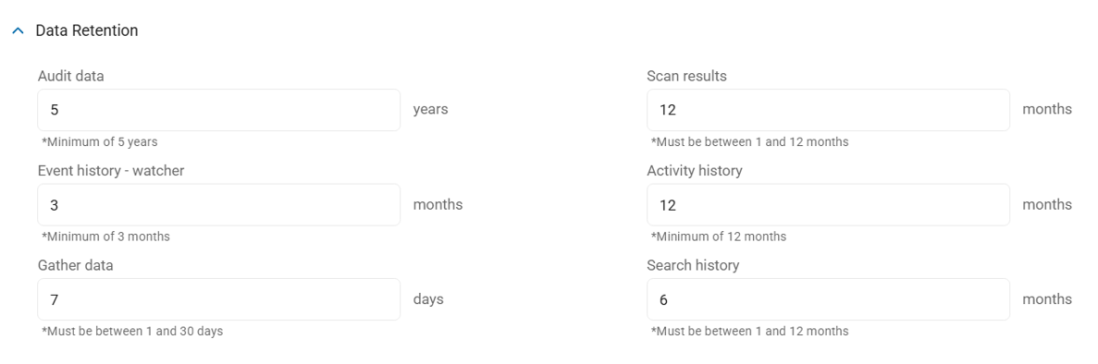Viewport: 1098px width, 364px height.
Task: Click the Search history input field
Action: [x=828, y=300]
